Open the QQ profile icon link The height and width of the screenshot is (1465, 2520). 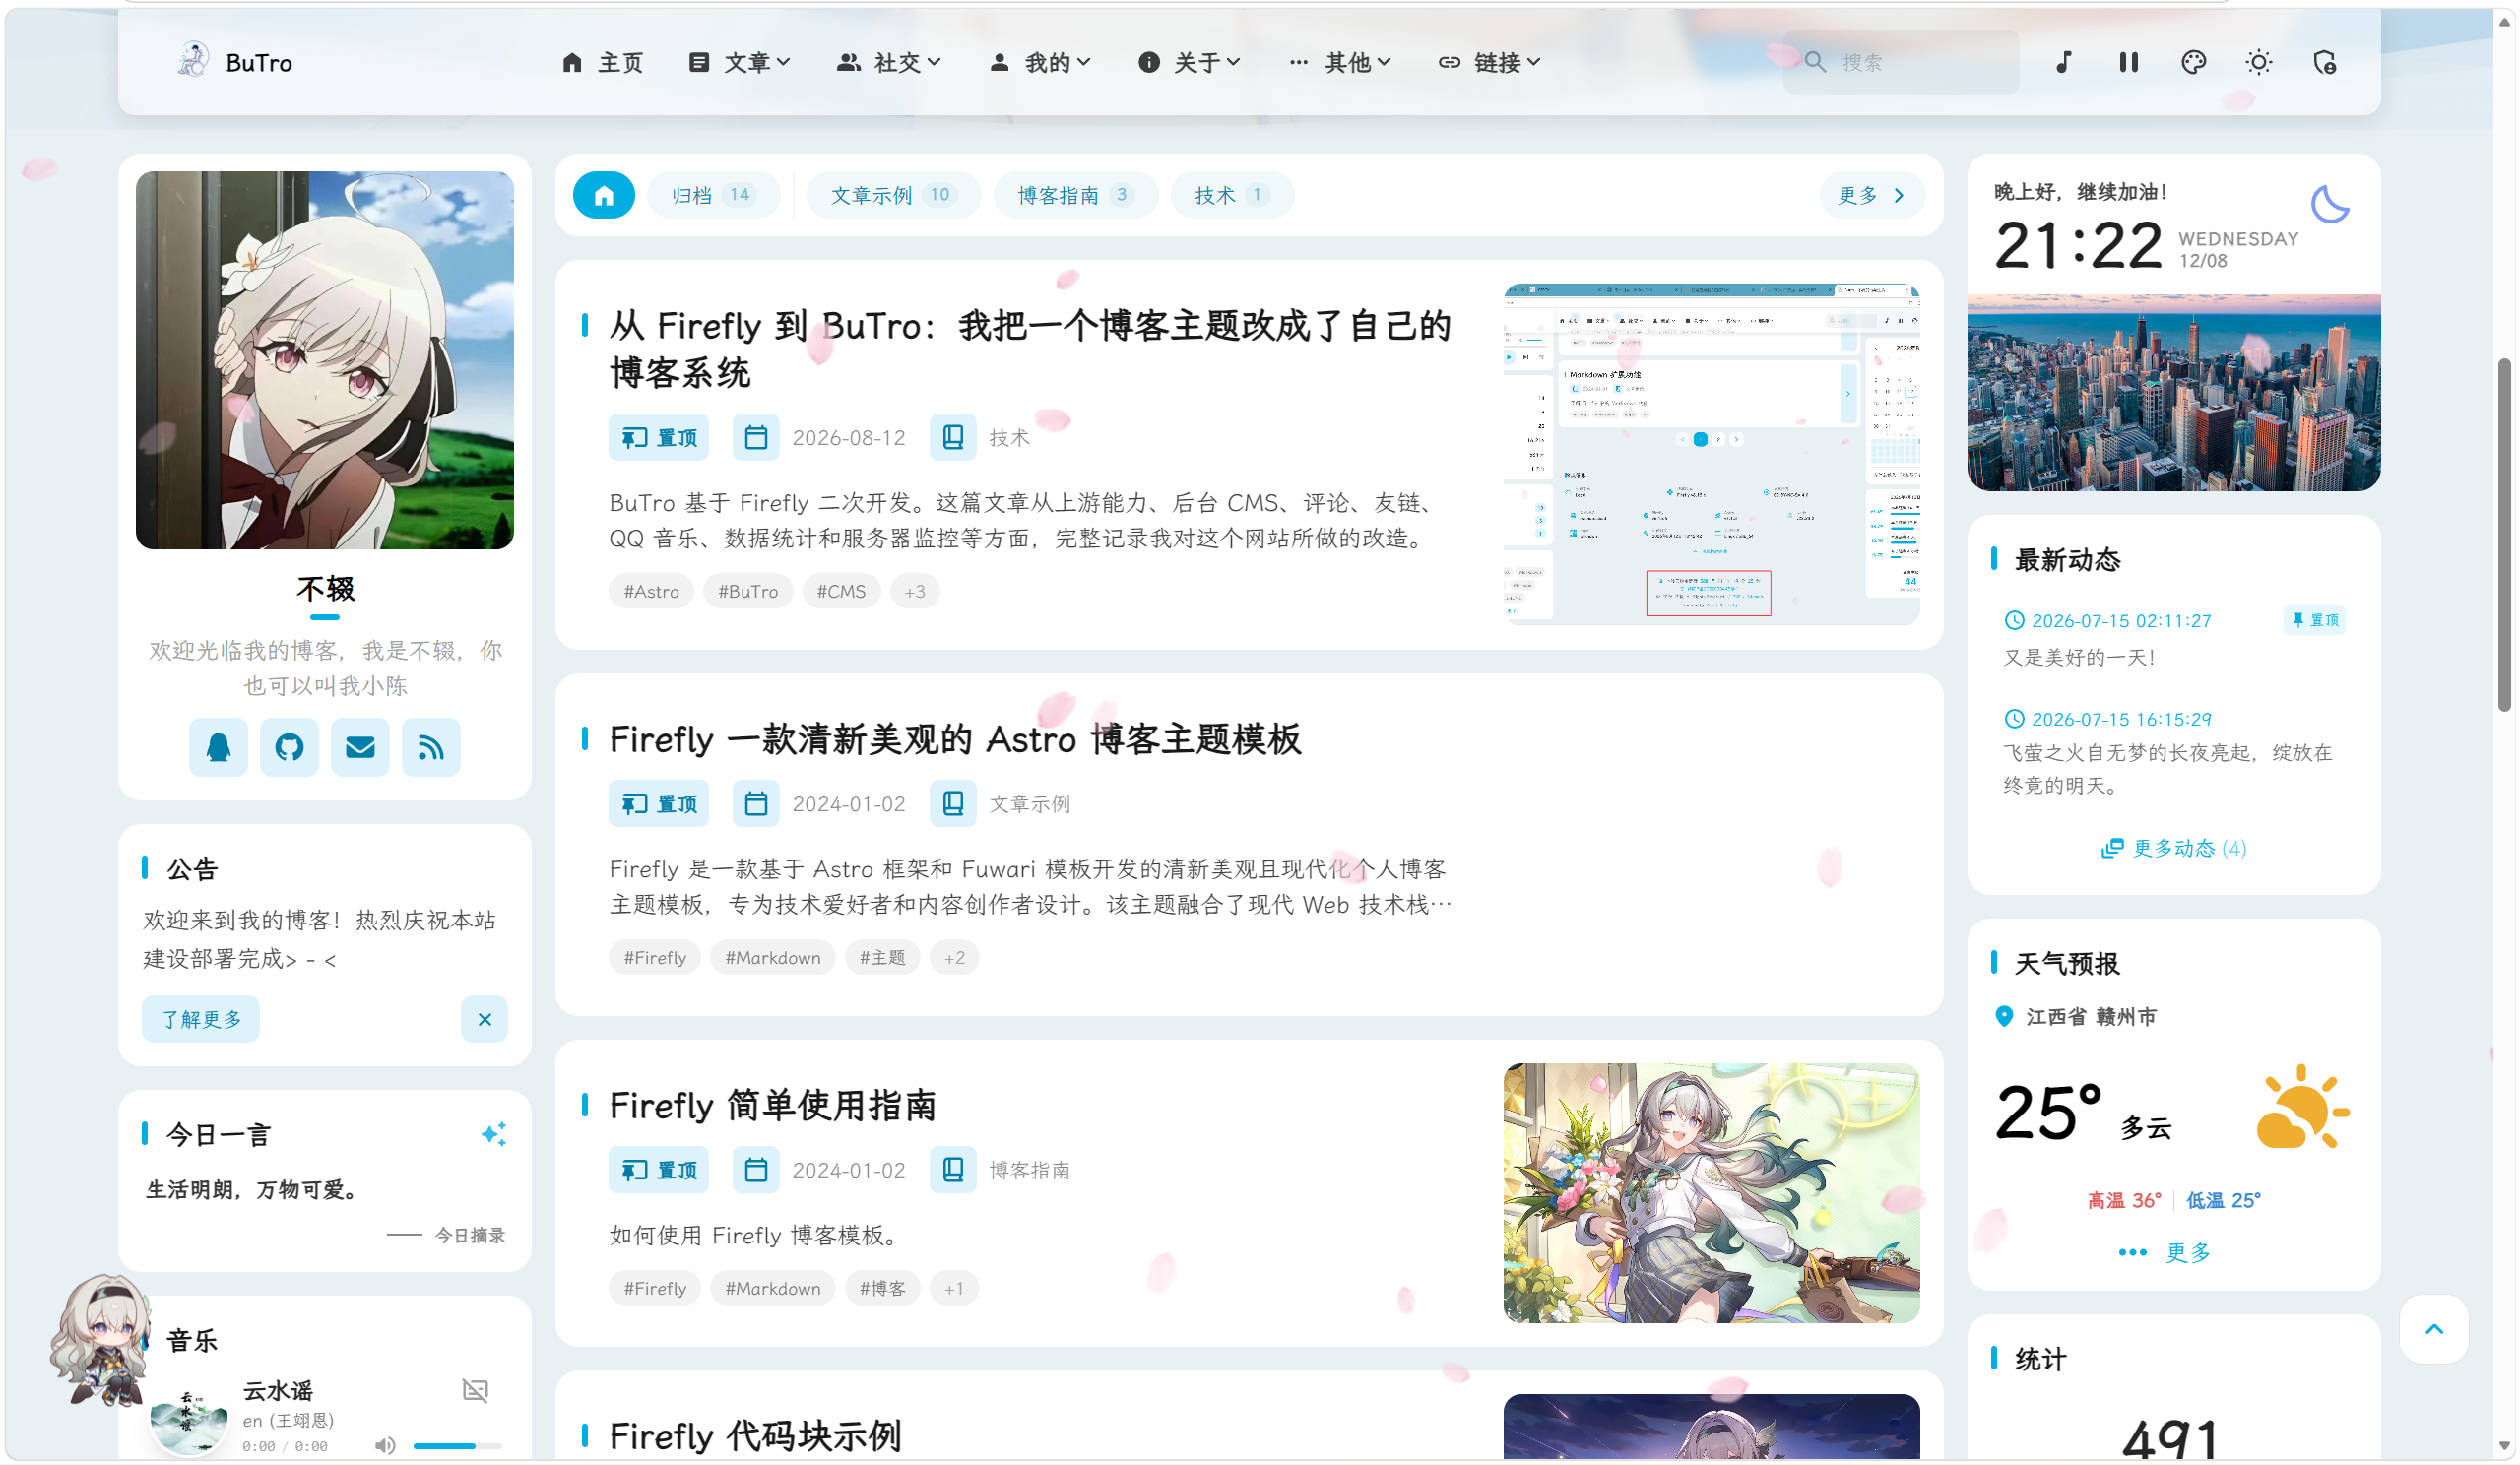(x=218, y=747)
